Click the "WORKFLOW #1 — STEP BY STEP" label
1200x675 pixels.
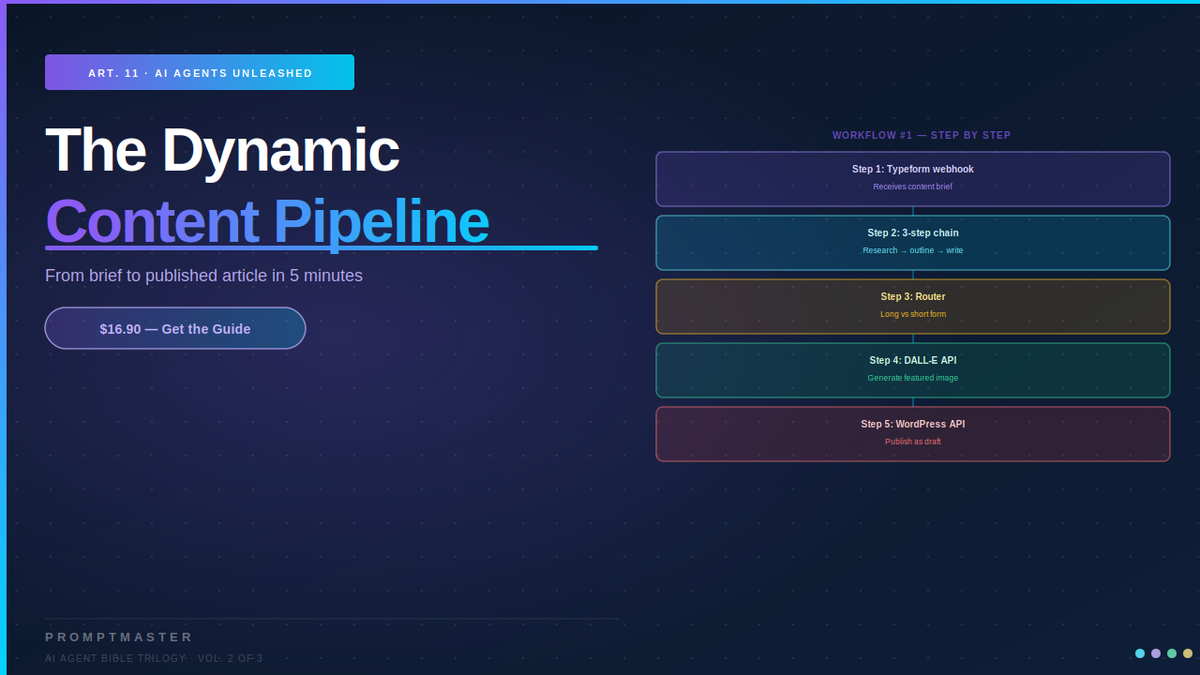pyautogui.click(x=921, y=135)
